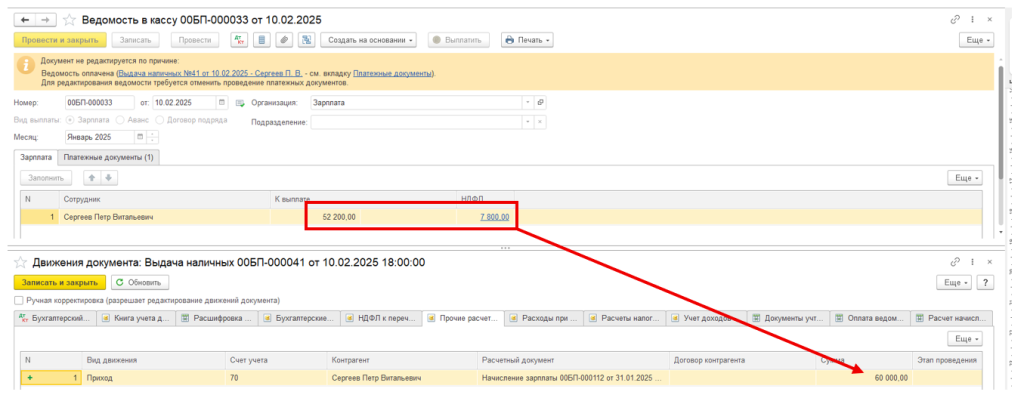Open Еще menu in Ведомость toolbar
Screen dimensions: 1024x398
976,40
